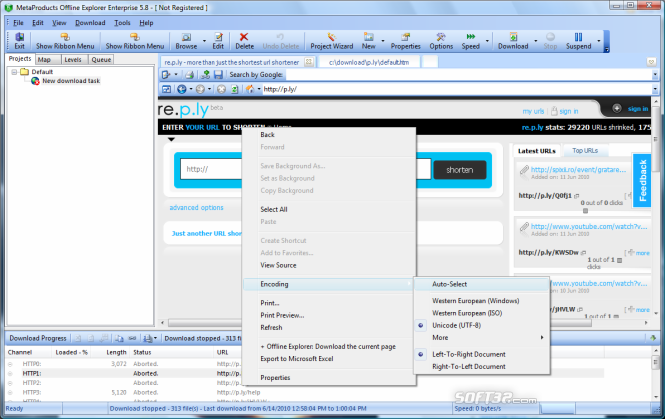Click the sign in link with the black background

(638, 109)
